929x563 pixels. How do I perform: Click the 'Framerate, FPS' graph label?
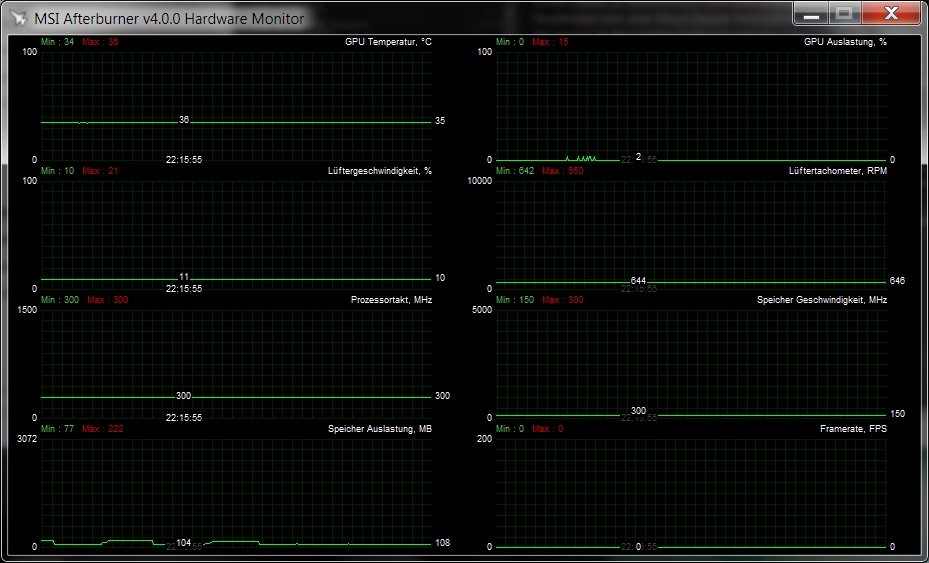coord(853,429)
